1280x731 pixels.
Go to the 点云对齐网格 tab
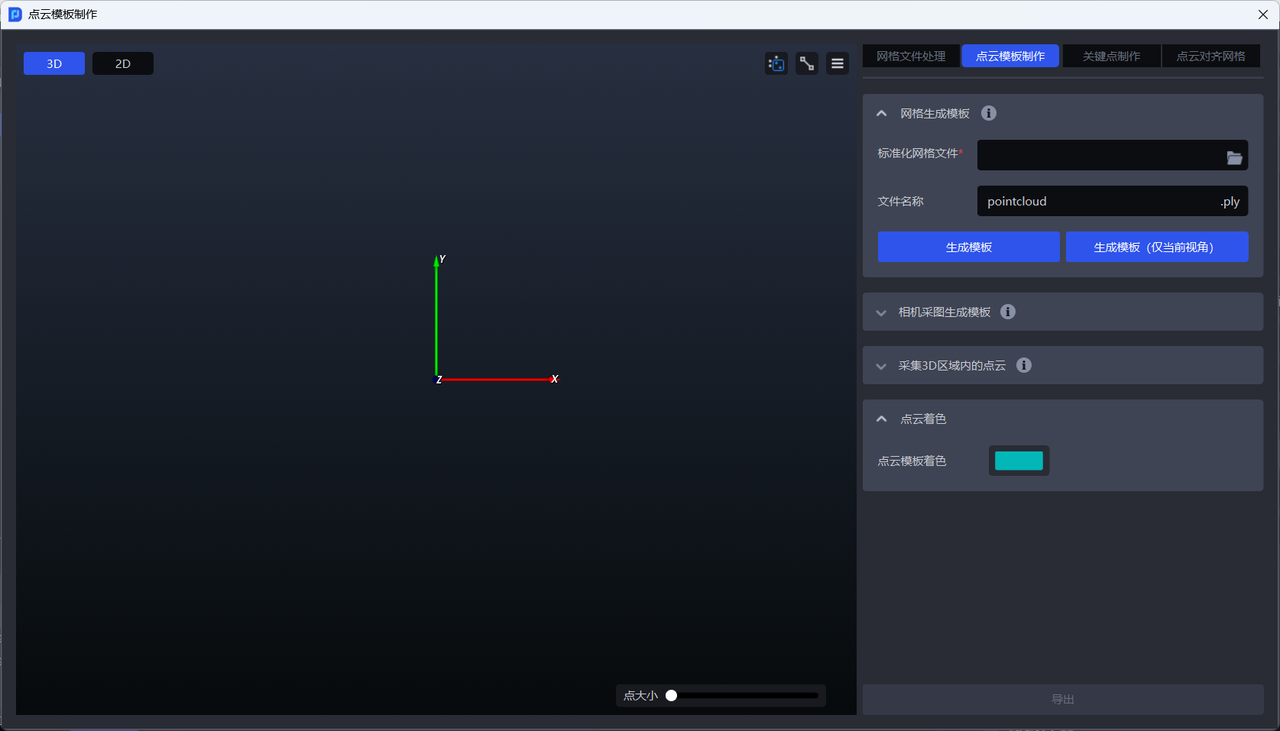pos(1211,57)
